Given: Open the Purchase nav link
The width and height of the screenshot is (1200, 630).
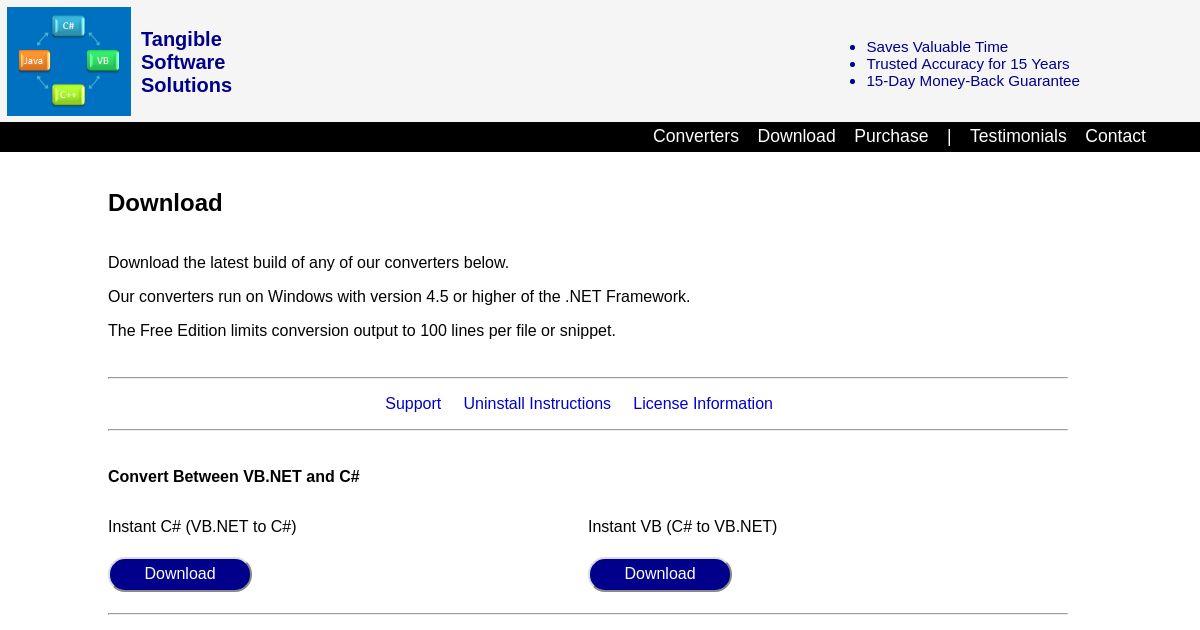Looking at the screenshot, I should pyautogui.click(x=891, y=136).
